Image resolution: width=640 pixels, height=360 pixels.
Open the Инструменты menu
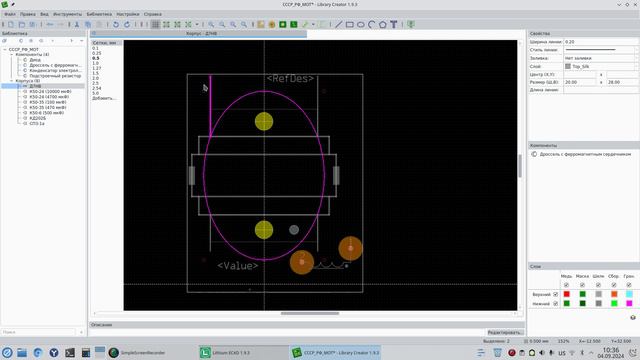pyautogui.click(x=67, y=14)
